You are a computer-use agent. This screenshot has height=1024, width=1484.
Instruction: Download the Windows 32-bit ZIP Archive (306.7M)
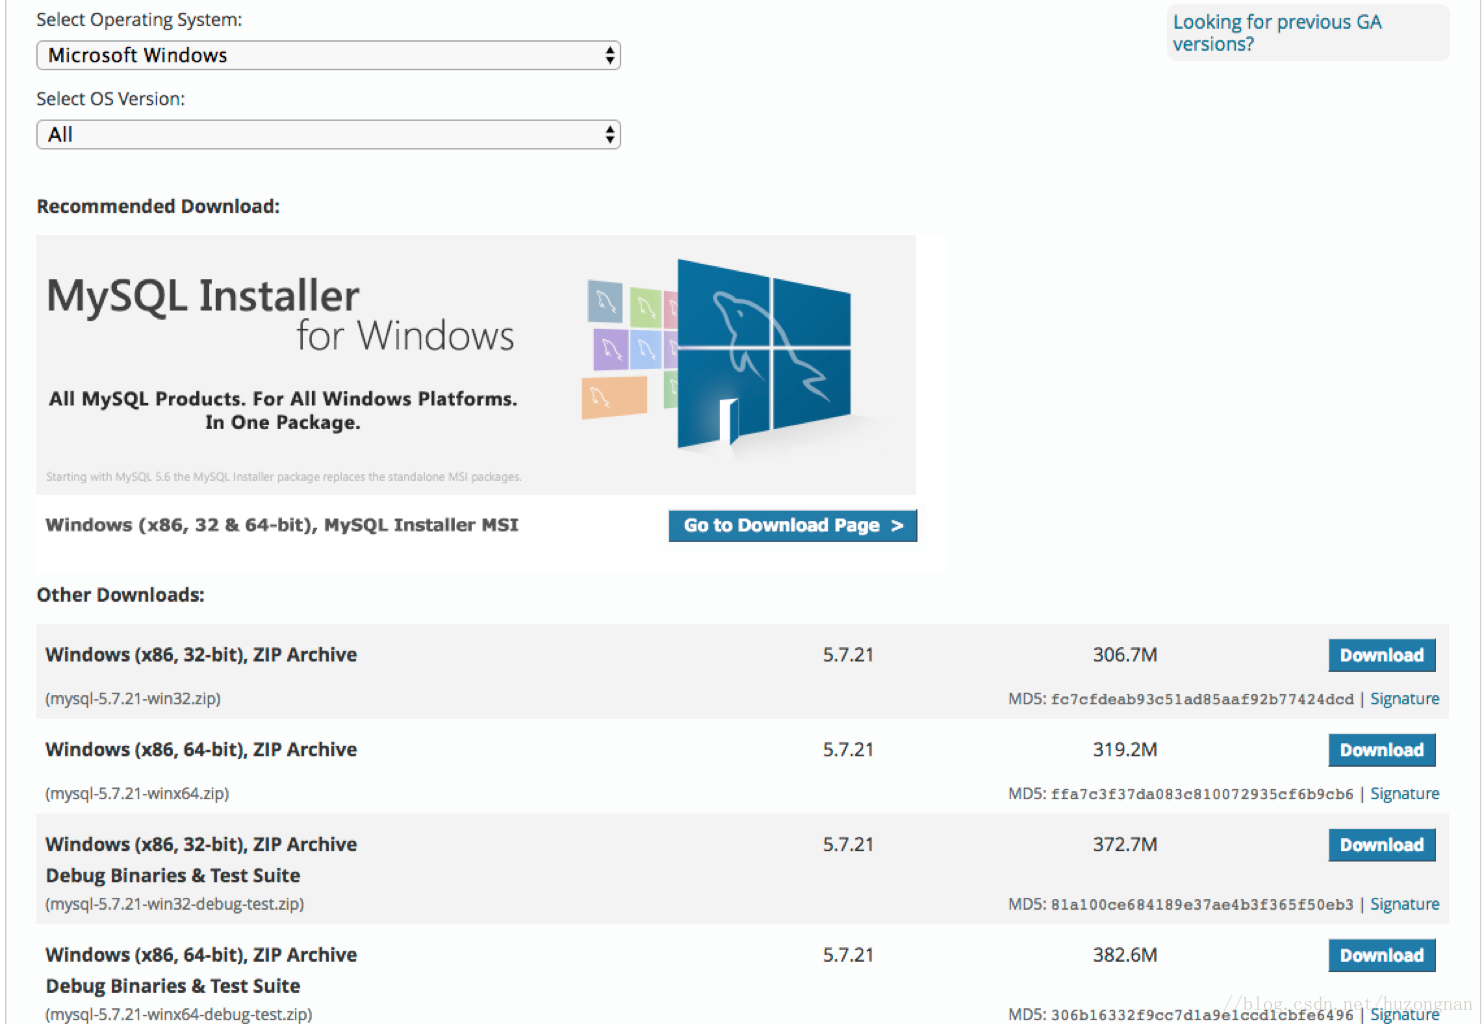(x=1382, y=655)
